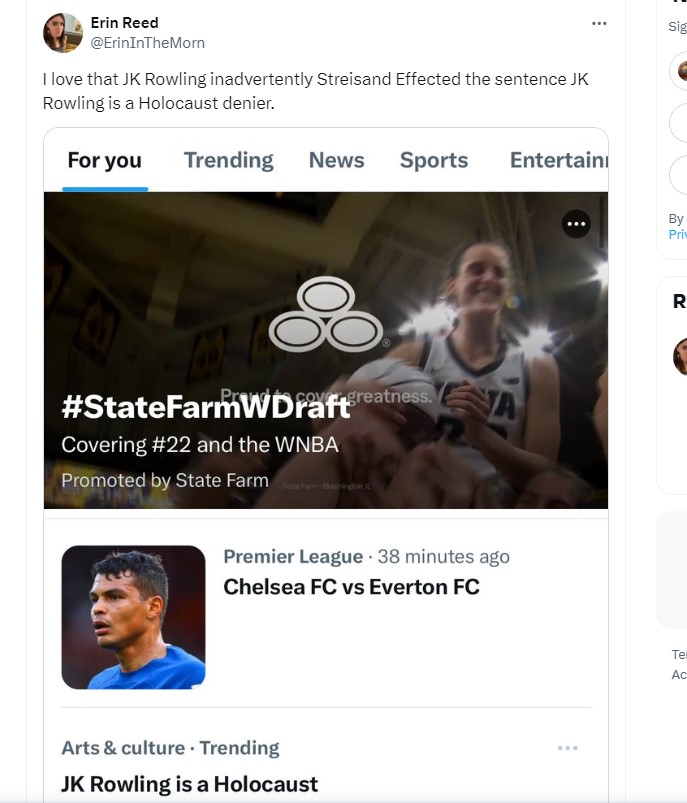Open Chelsea FC vs Everton FC headline
This screenshot has width=687, height=803.
tap(351, 586)
